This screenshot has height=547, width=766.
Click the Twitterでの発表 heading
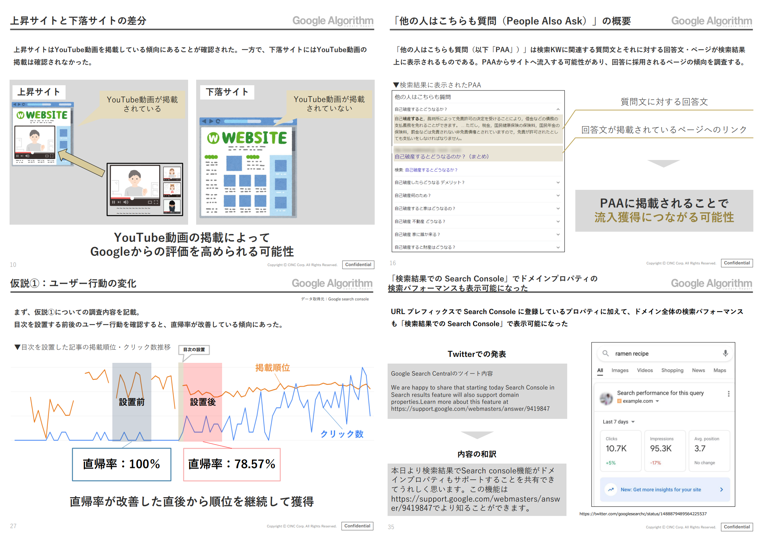[477, 354]
